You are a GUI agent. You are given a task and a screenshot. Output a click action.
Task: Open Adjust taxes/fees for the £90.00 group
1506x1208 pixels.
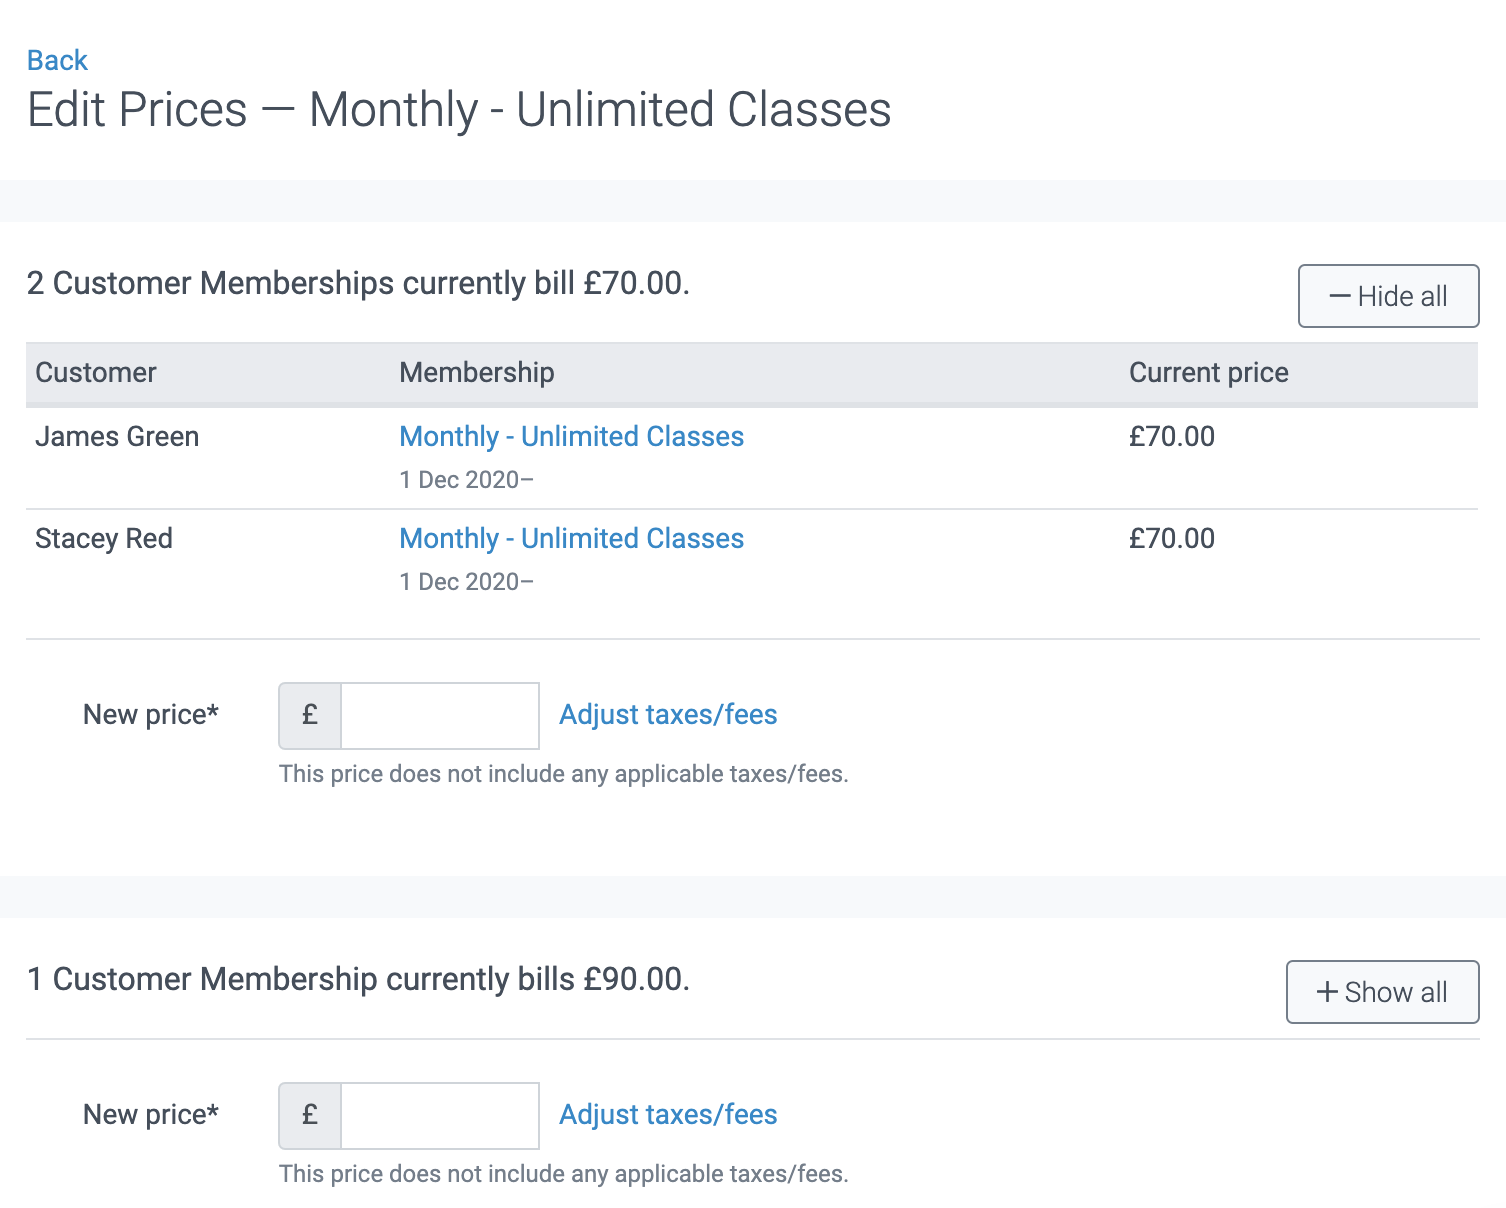[668, 1114]
